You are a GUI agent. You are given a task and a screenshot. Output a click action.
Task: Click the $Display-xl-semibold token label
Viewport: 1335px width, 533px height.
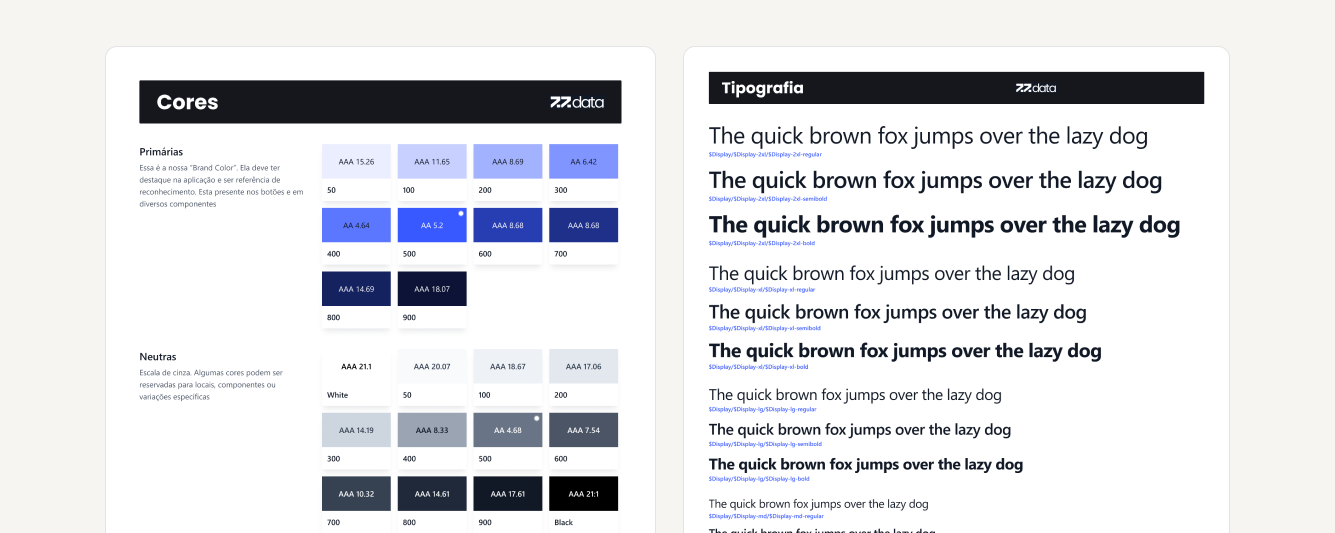[764, 328]
